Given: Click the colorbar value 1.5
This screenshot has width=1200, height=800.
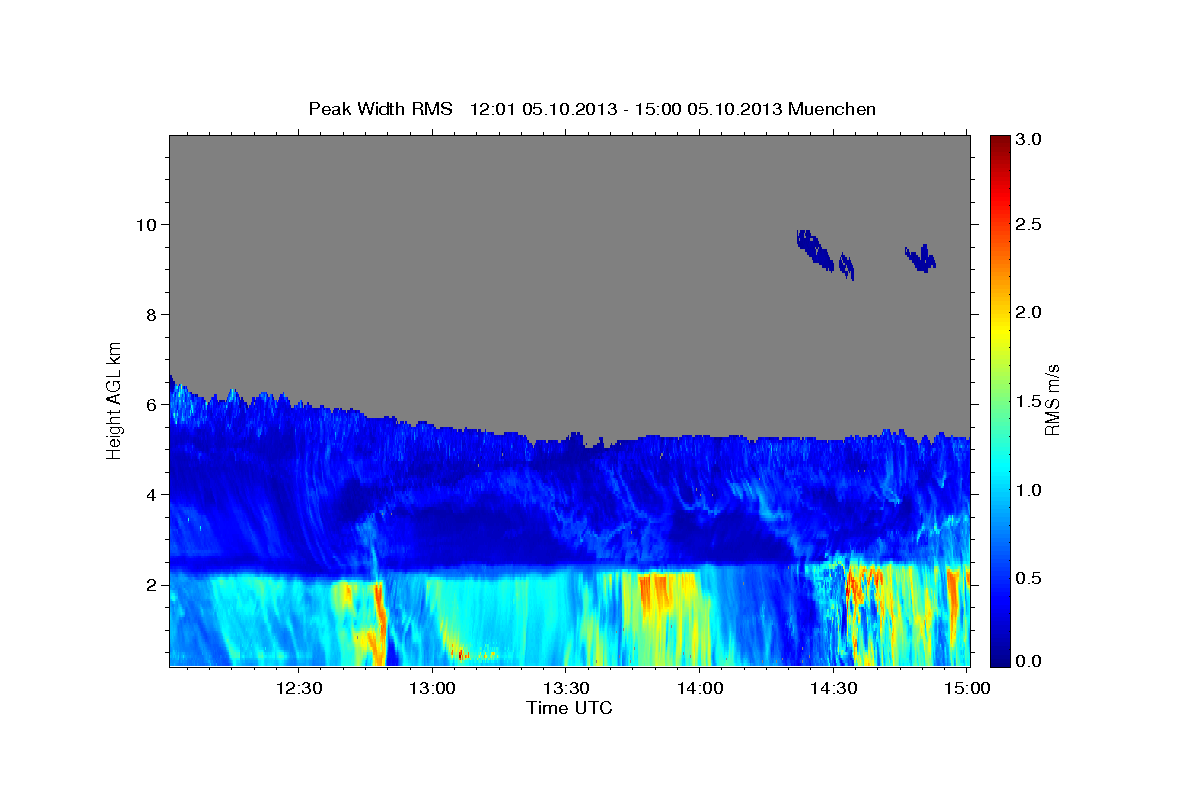Looking at the screenshot, I should (x=1031, y=401).
